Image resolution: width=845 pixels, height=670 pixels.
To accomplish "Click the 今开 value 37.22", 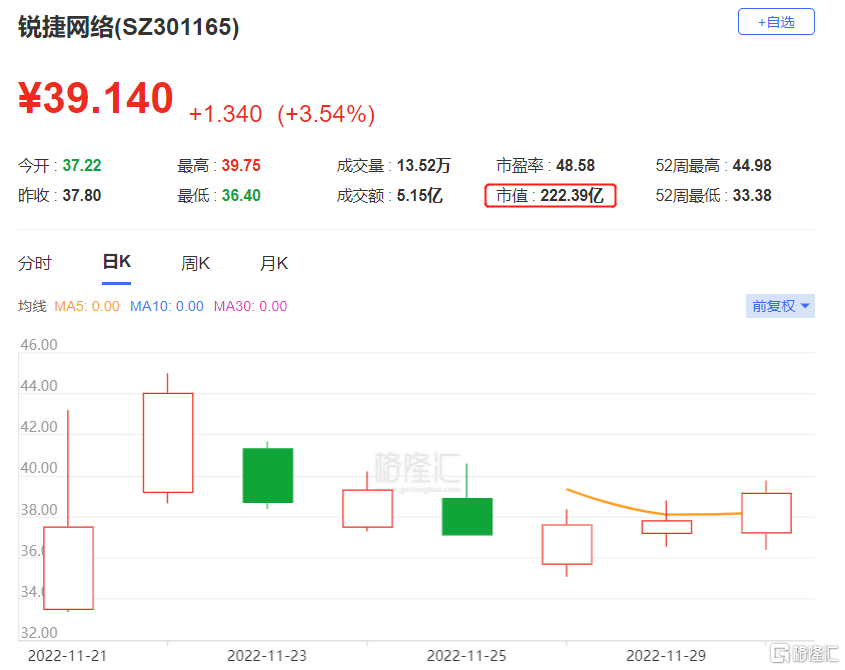I will point(82,165).
